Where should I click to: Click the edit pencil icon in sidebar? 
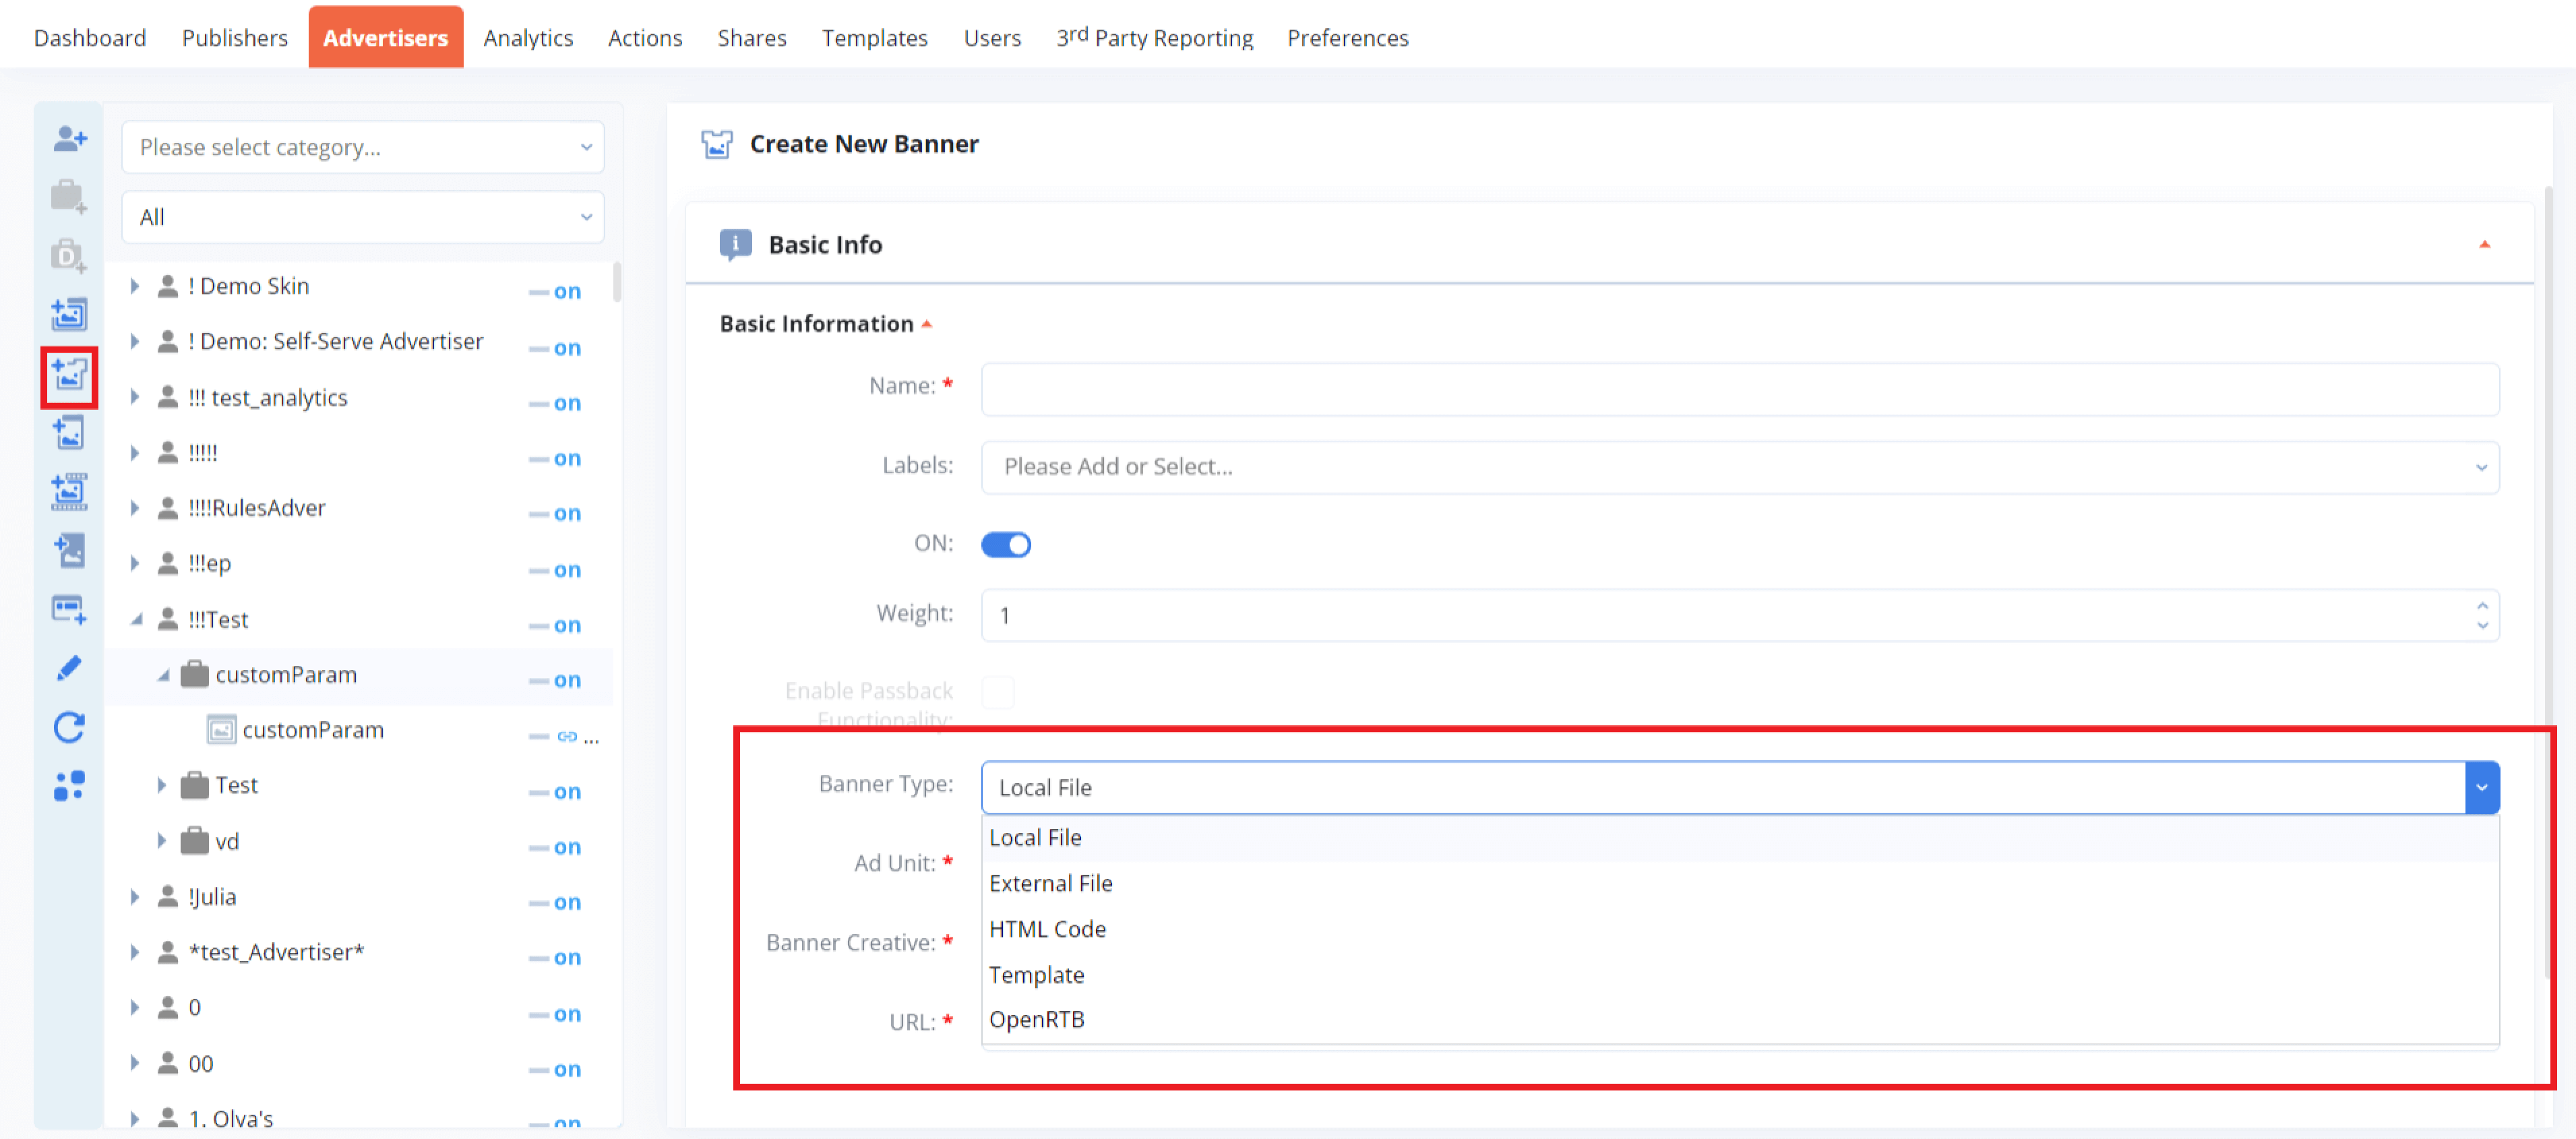coord(68,668)
